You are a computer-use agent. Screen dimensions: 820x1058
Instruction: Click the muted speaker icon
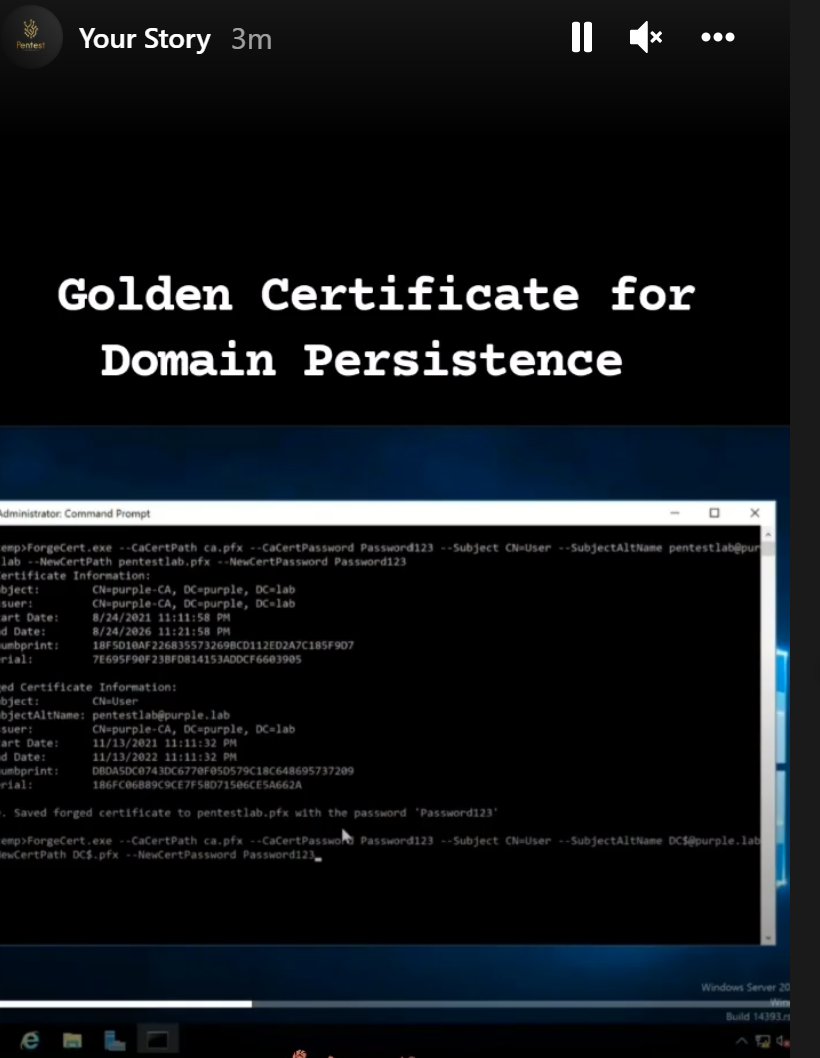(646, 36)
